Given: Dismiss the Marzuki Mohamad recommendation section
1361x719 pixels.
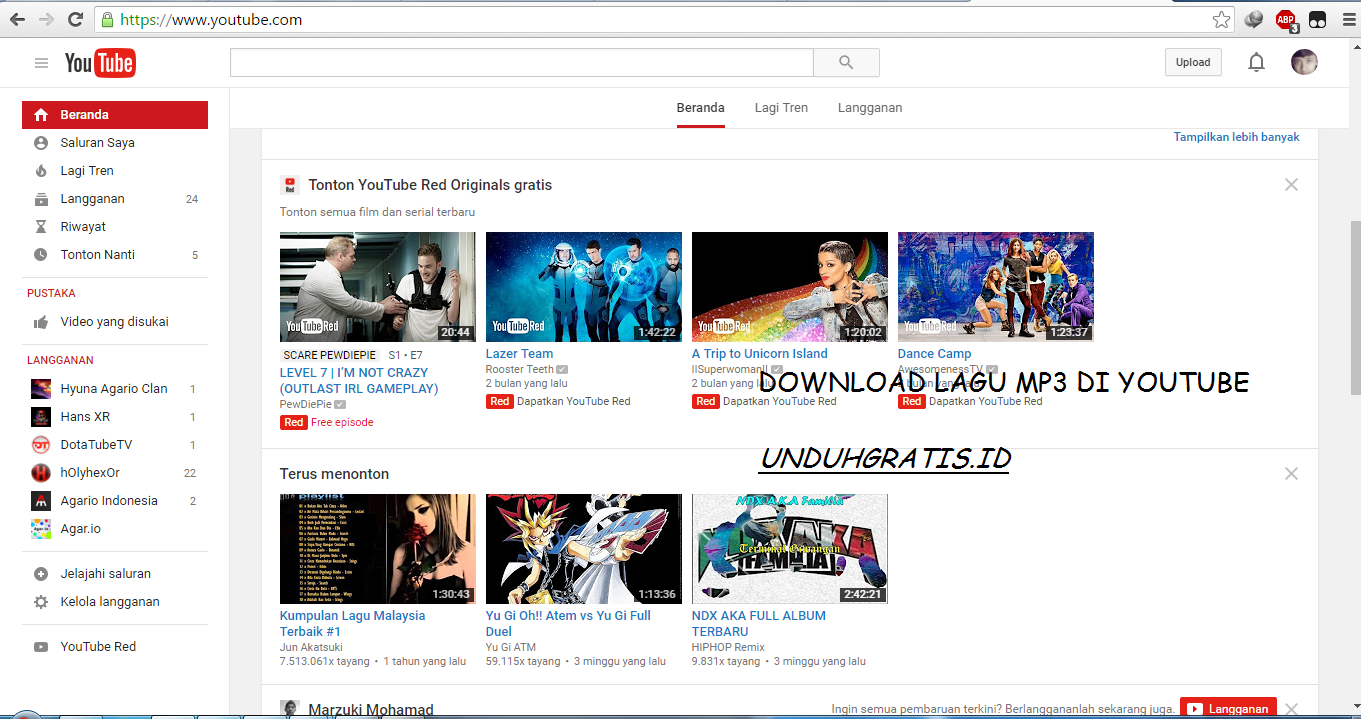Looking at the screenshot, I should 1291,709.
